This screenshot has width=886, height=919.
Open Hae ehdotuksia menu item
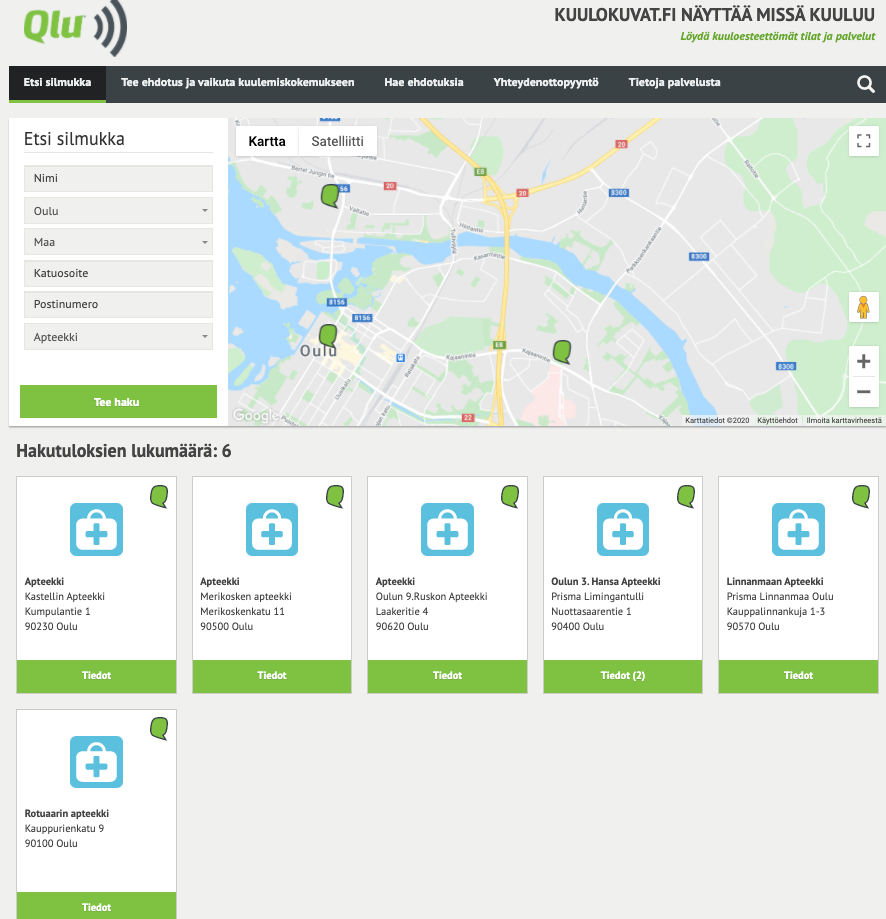pos(423,83)
